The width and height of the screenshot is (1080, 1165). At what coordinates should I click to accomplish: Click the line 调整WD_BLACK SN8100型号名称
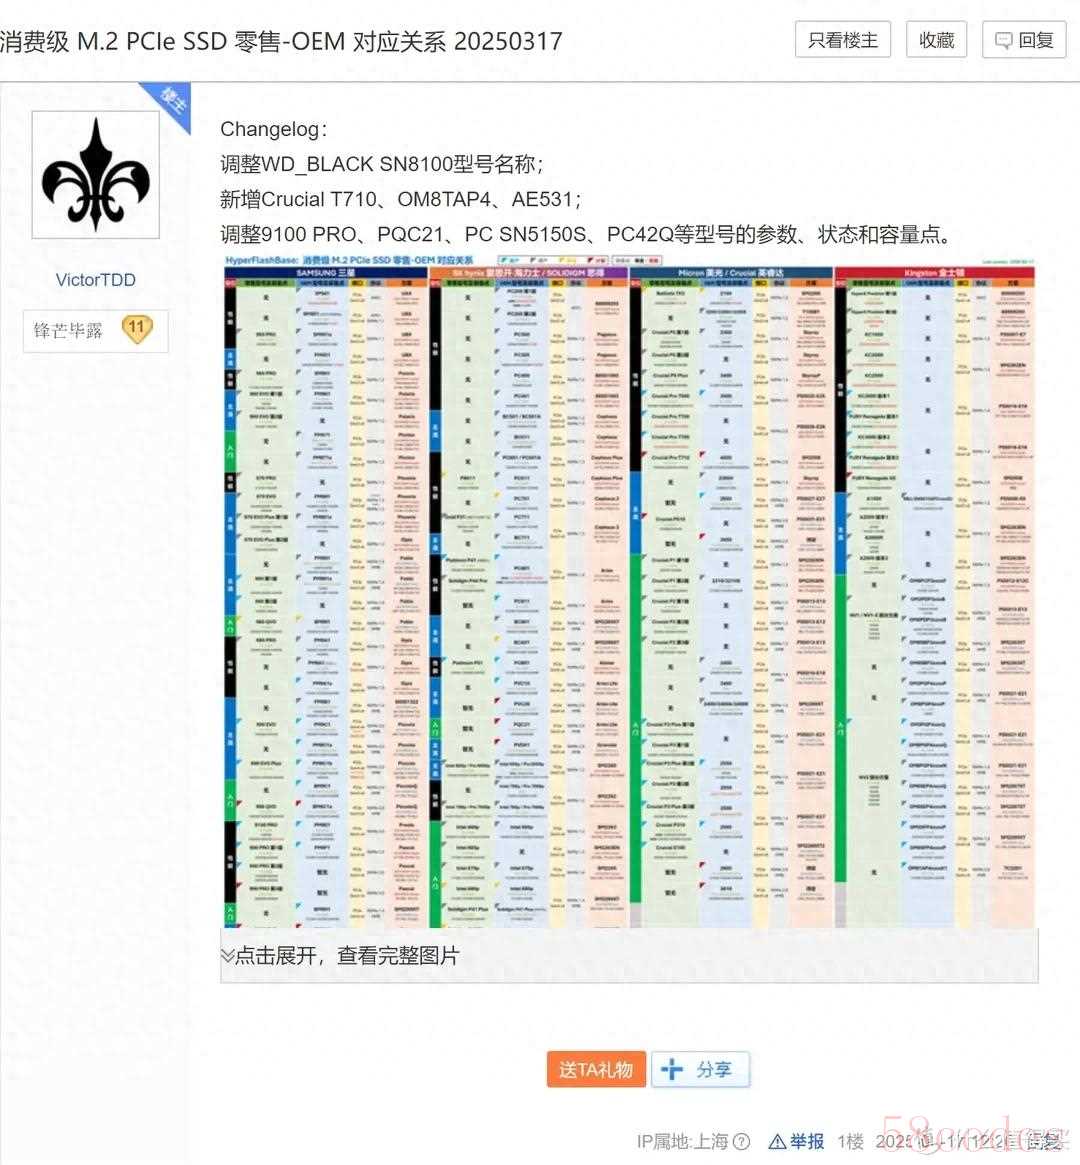tap(382, 164)
